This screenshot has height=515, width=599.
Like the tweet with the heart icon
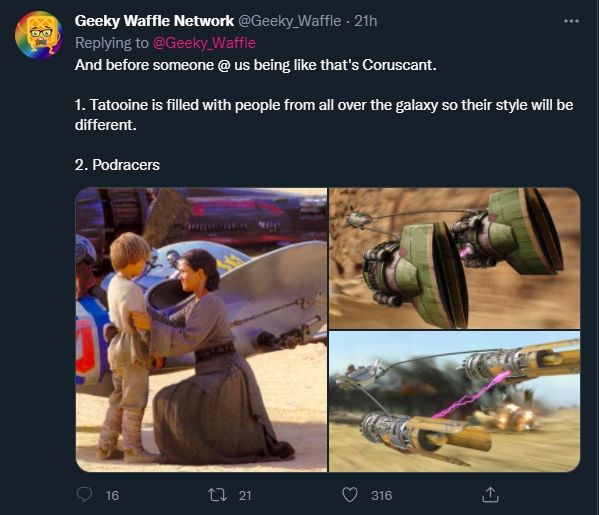coord(350,495)
